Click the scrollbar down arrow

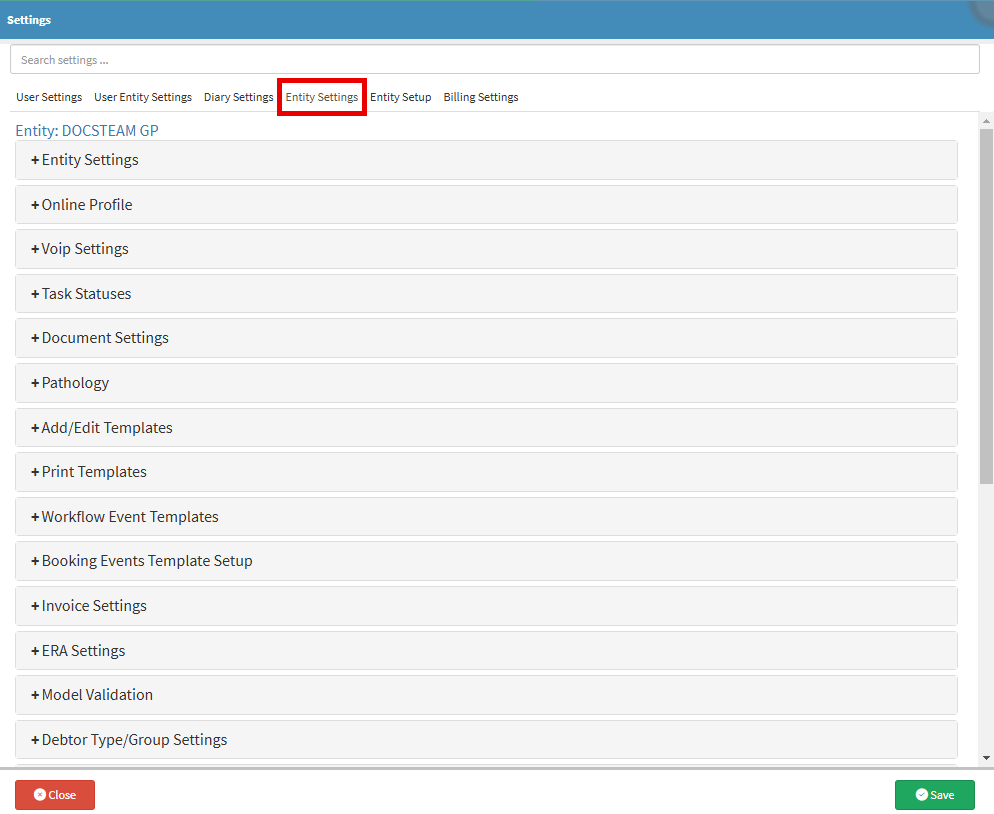[x=986, y=758]
